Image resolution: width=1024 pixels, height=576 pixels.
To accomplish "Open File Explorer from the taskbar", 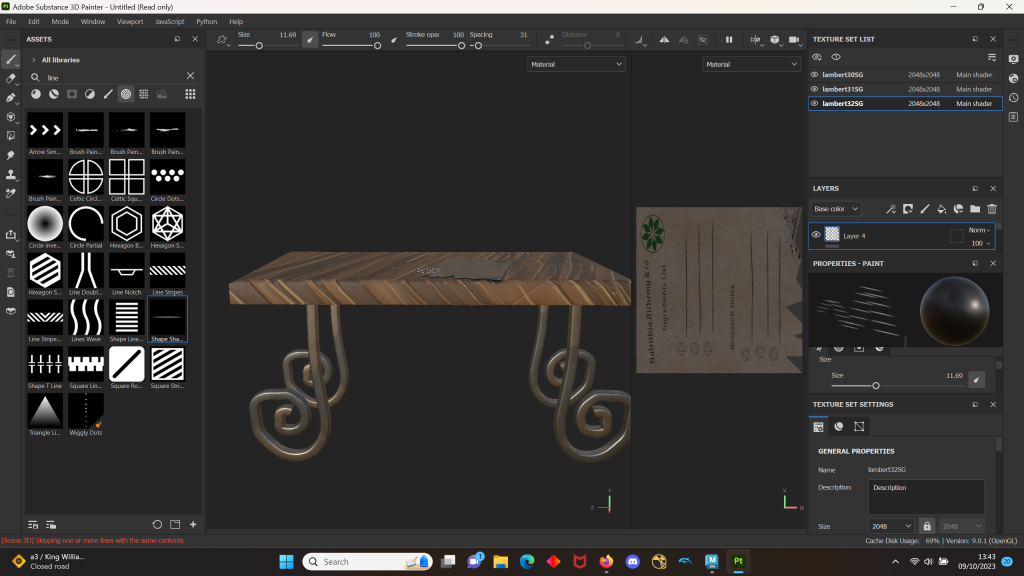I will pyautogui.click(x=501, y=561).
